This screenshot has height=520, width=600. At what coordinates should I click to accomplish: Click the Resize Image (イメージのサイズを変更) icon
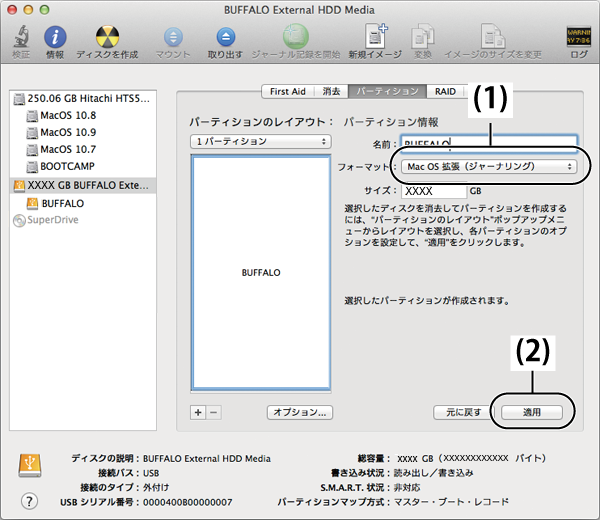coord(493,36)
